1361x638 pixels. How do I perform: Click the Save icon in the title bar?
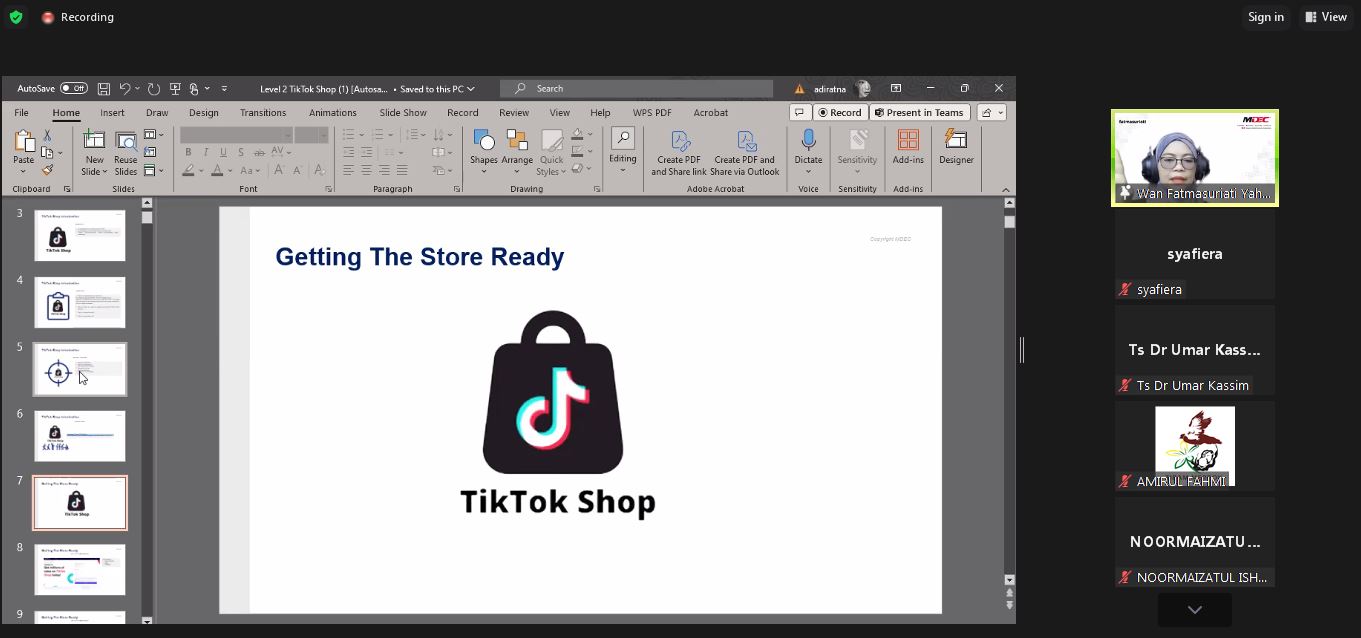pyautogui.click(x=103, y=89)
